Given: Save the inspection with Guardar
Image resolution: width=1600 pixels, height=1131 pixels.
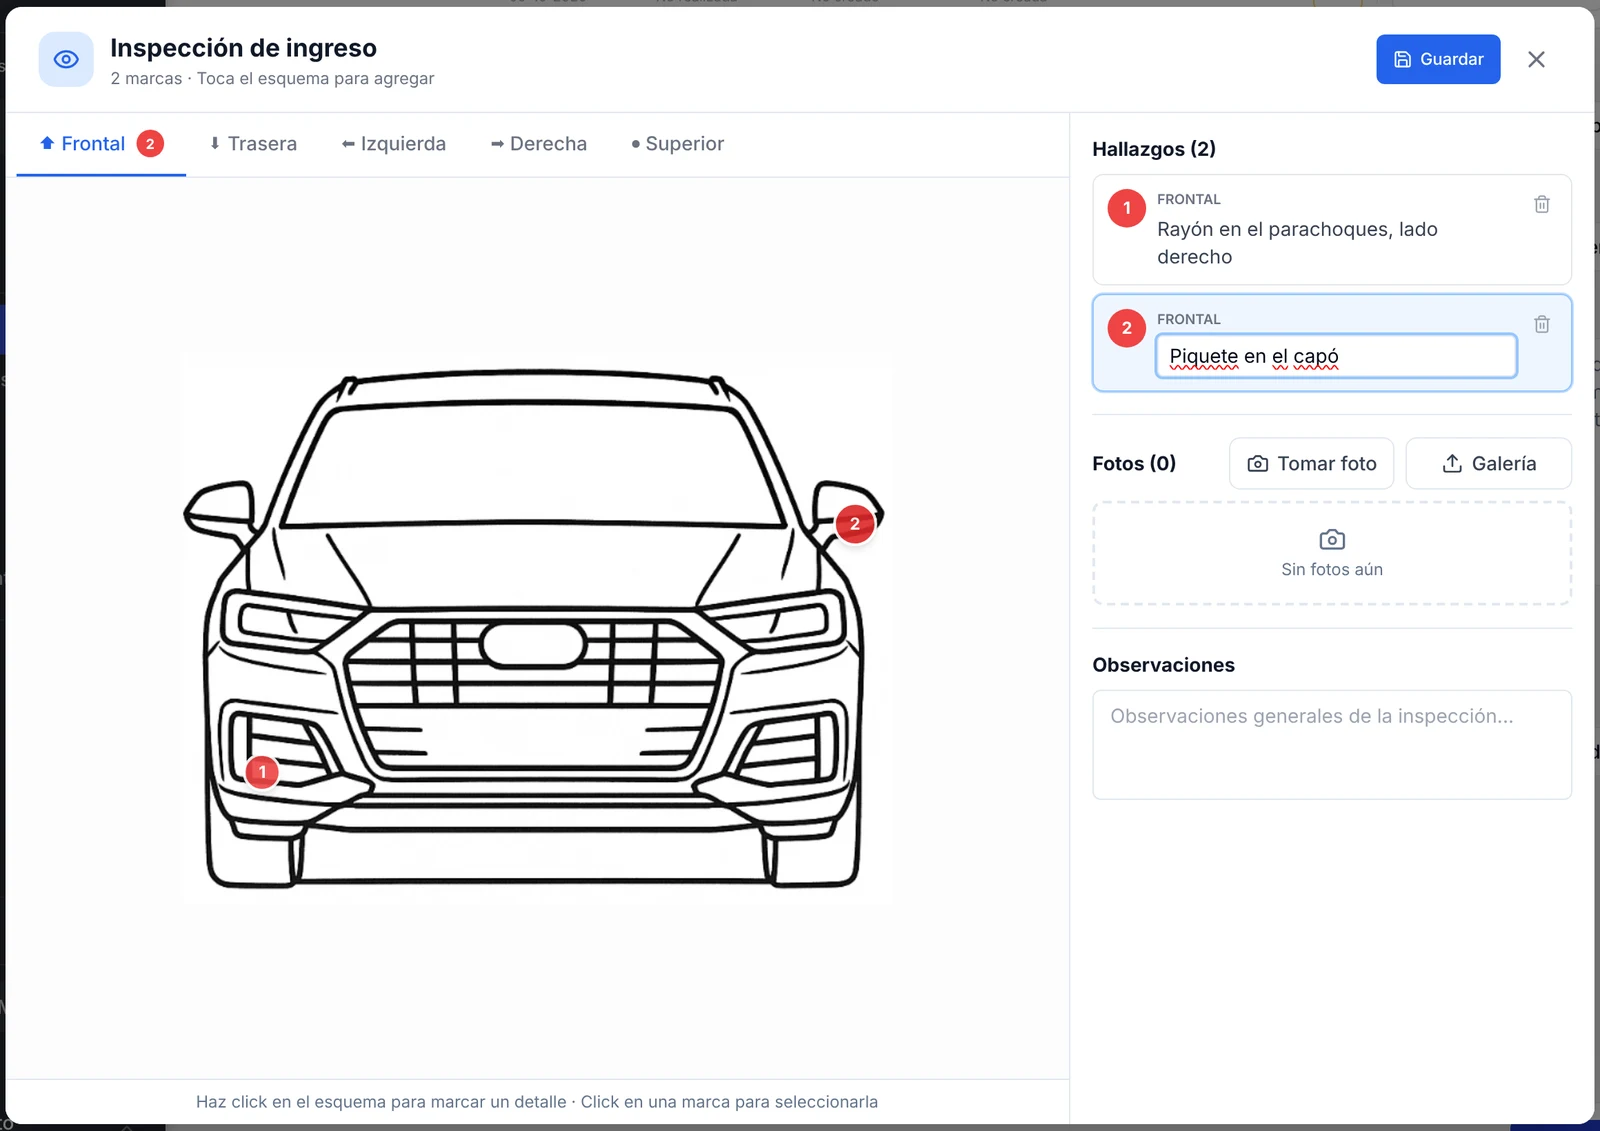Looking at the screenshot, I should click(1438, 60).
